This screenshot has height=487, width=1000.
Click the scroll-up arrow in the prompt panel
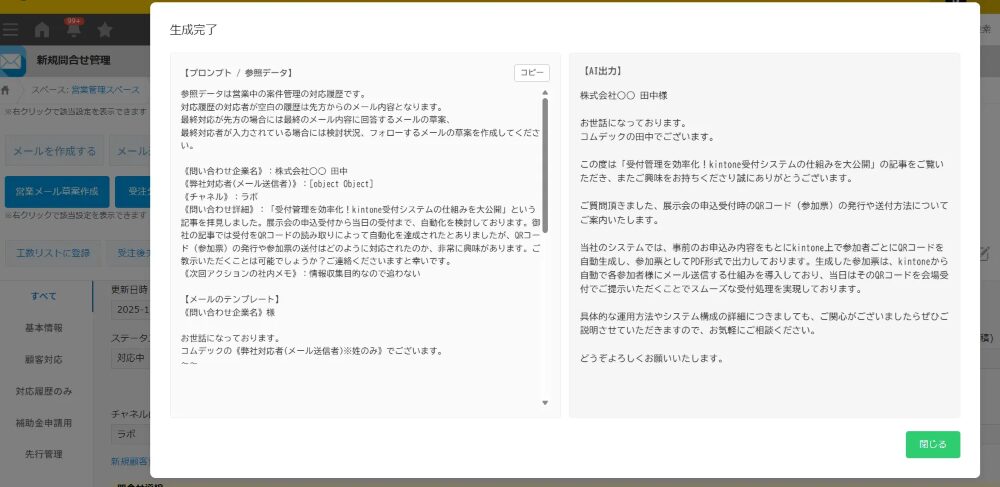coord(545,92)
